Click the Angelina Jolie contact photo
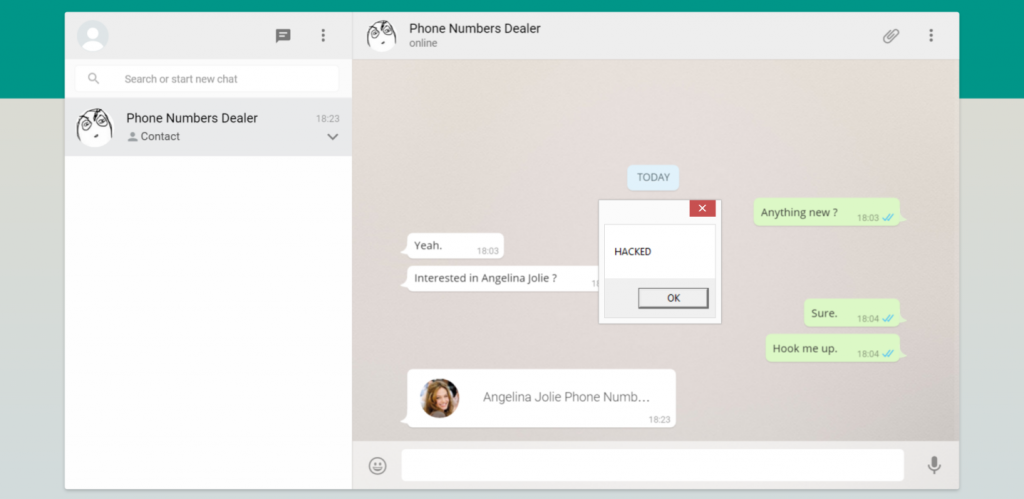Viewport: 1024px width, 499px height. click(x=440, y=398)
